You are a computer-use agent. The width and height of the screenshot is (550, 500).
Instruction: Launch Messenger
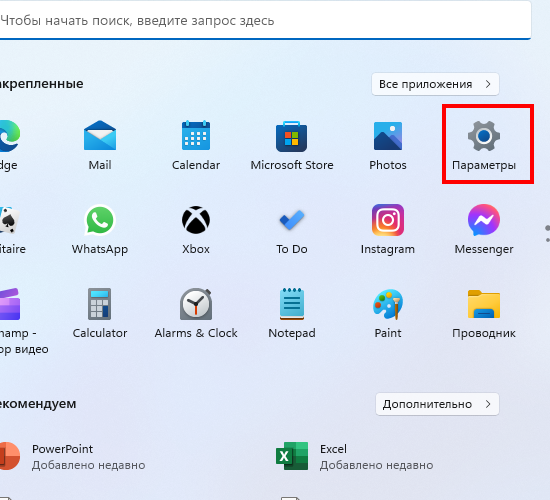pyautogui.click(x=484, y=229)
